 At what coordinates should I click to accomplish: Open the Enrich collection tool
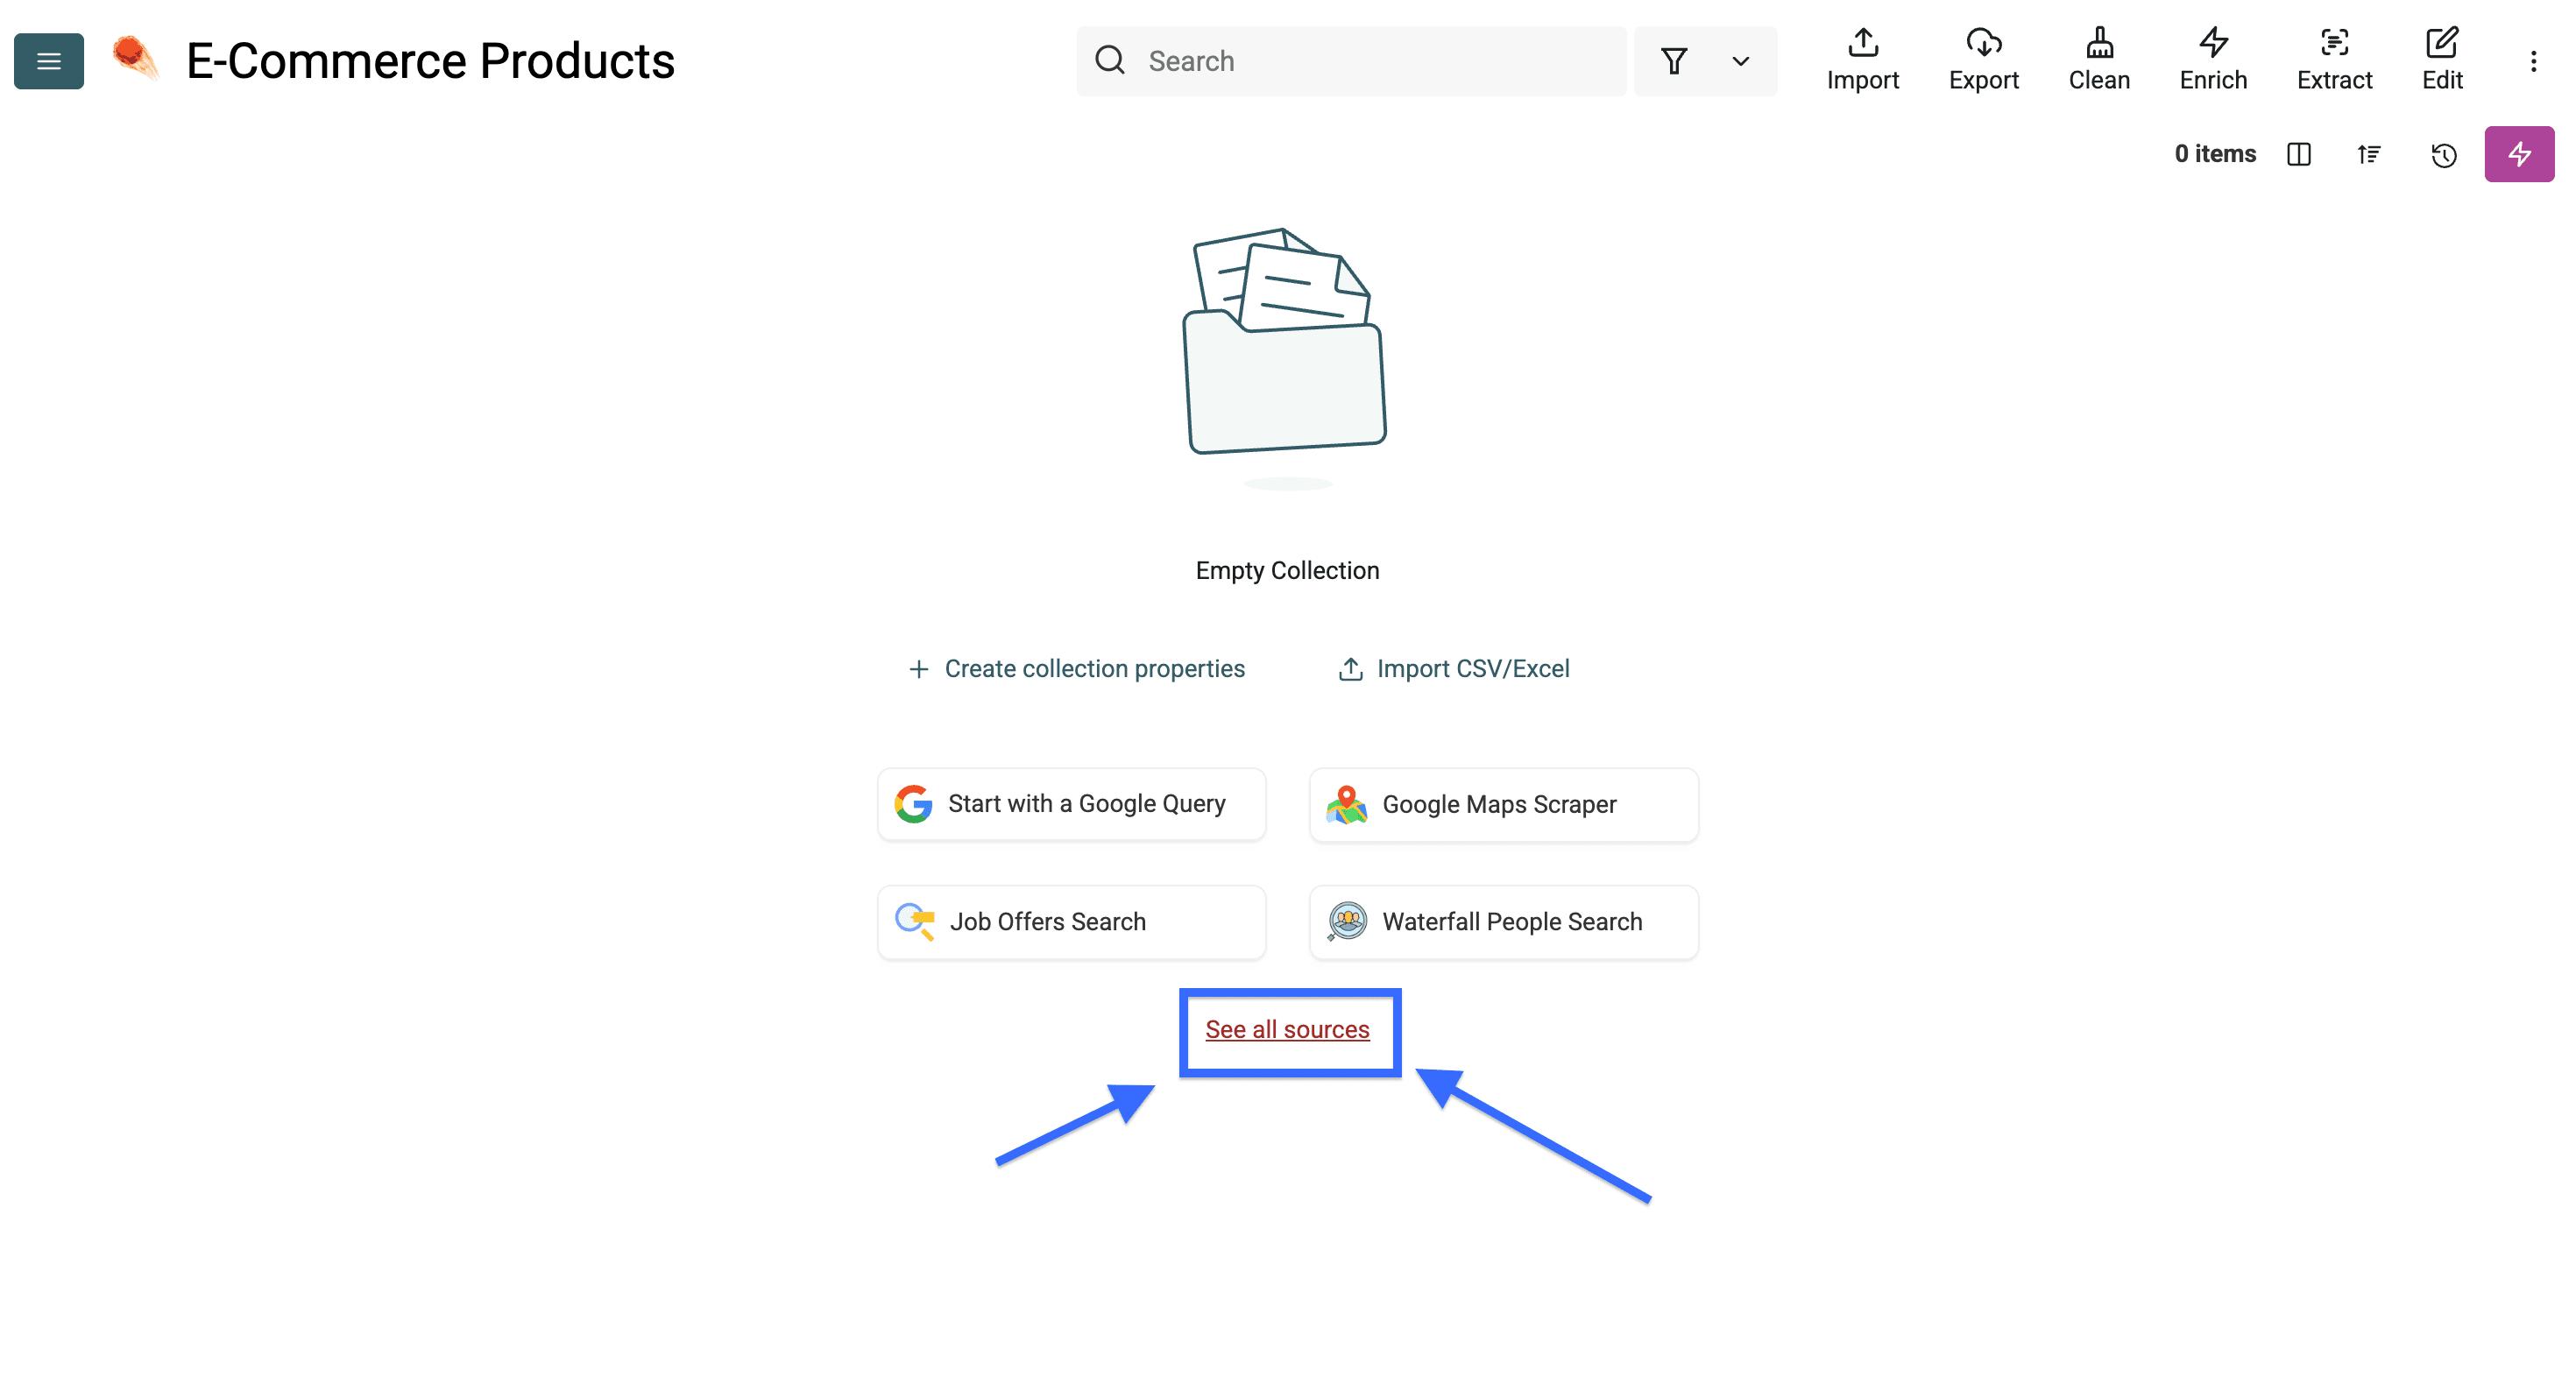(2212, 60)
